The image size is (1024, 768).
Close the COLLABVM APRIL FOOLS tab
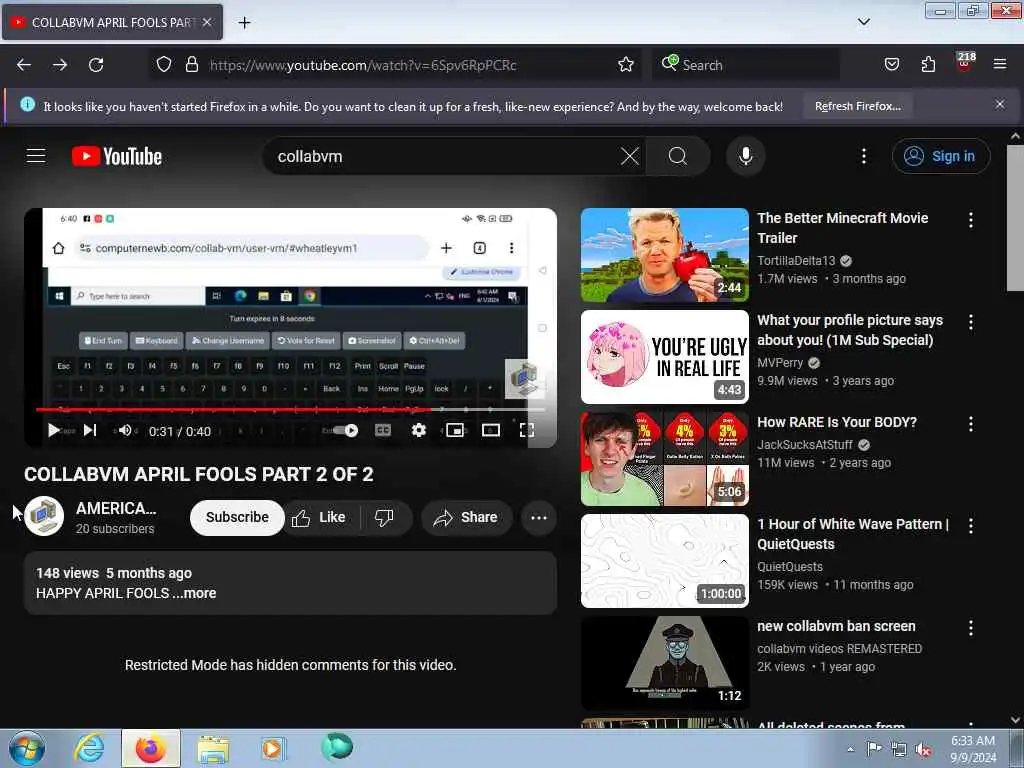pos(207,22)
